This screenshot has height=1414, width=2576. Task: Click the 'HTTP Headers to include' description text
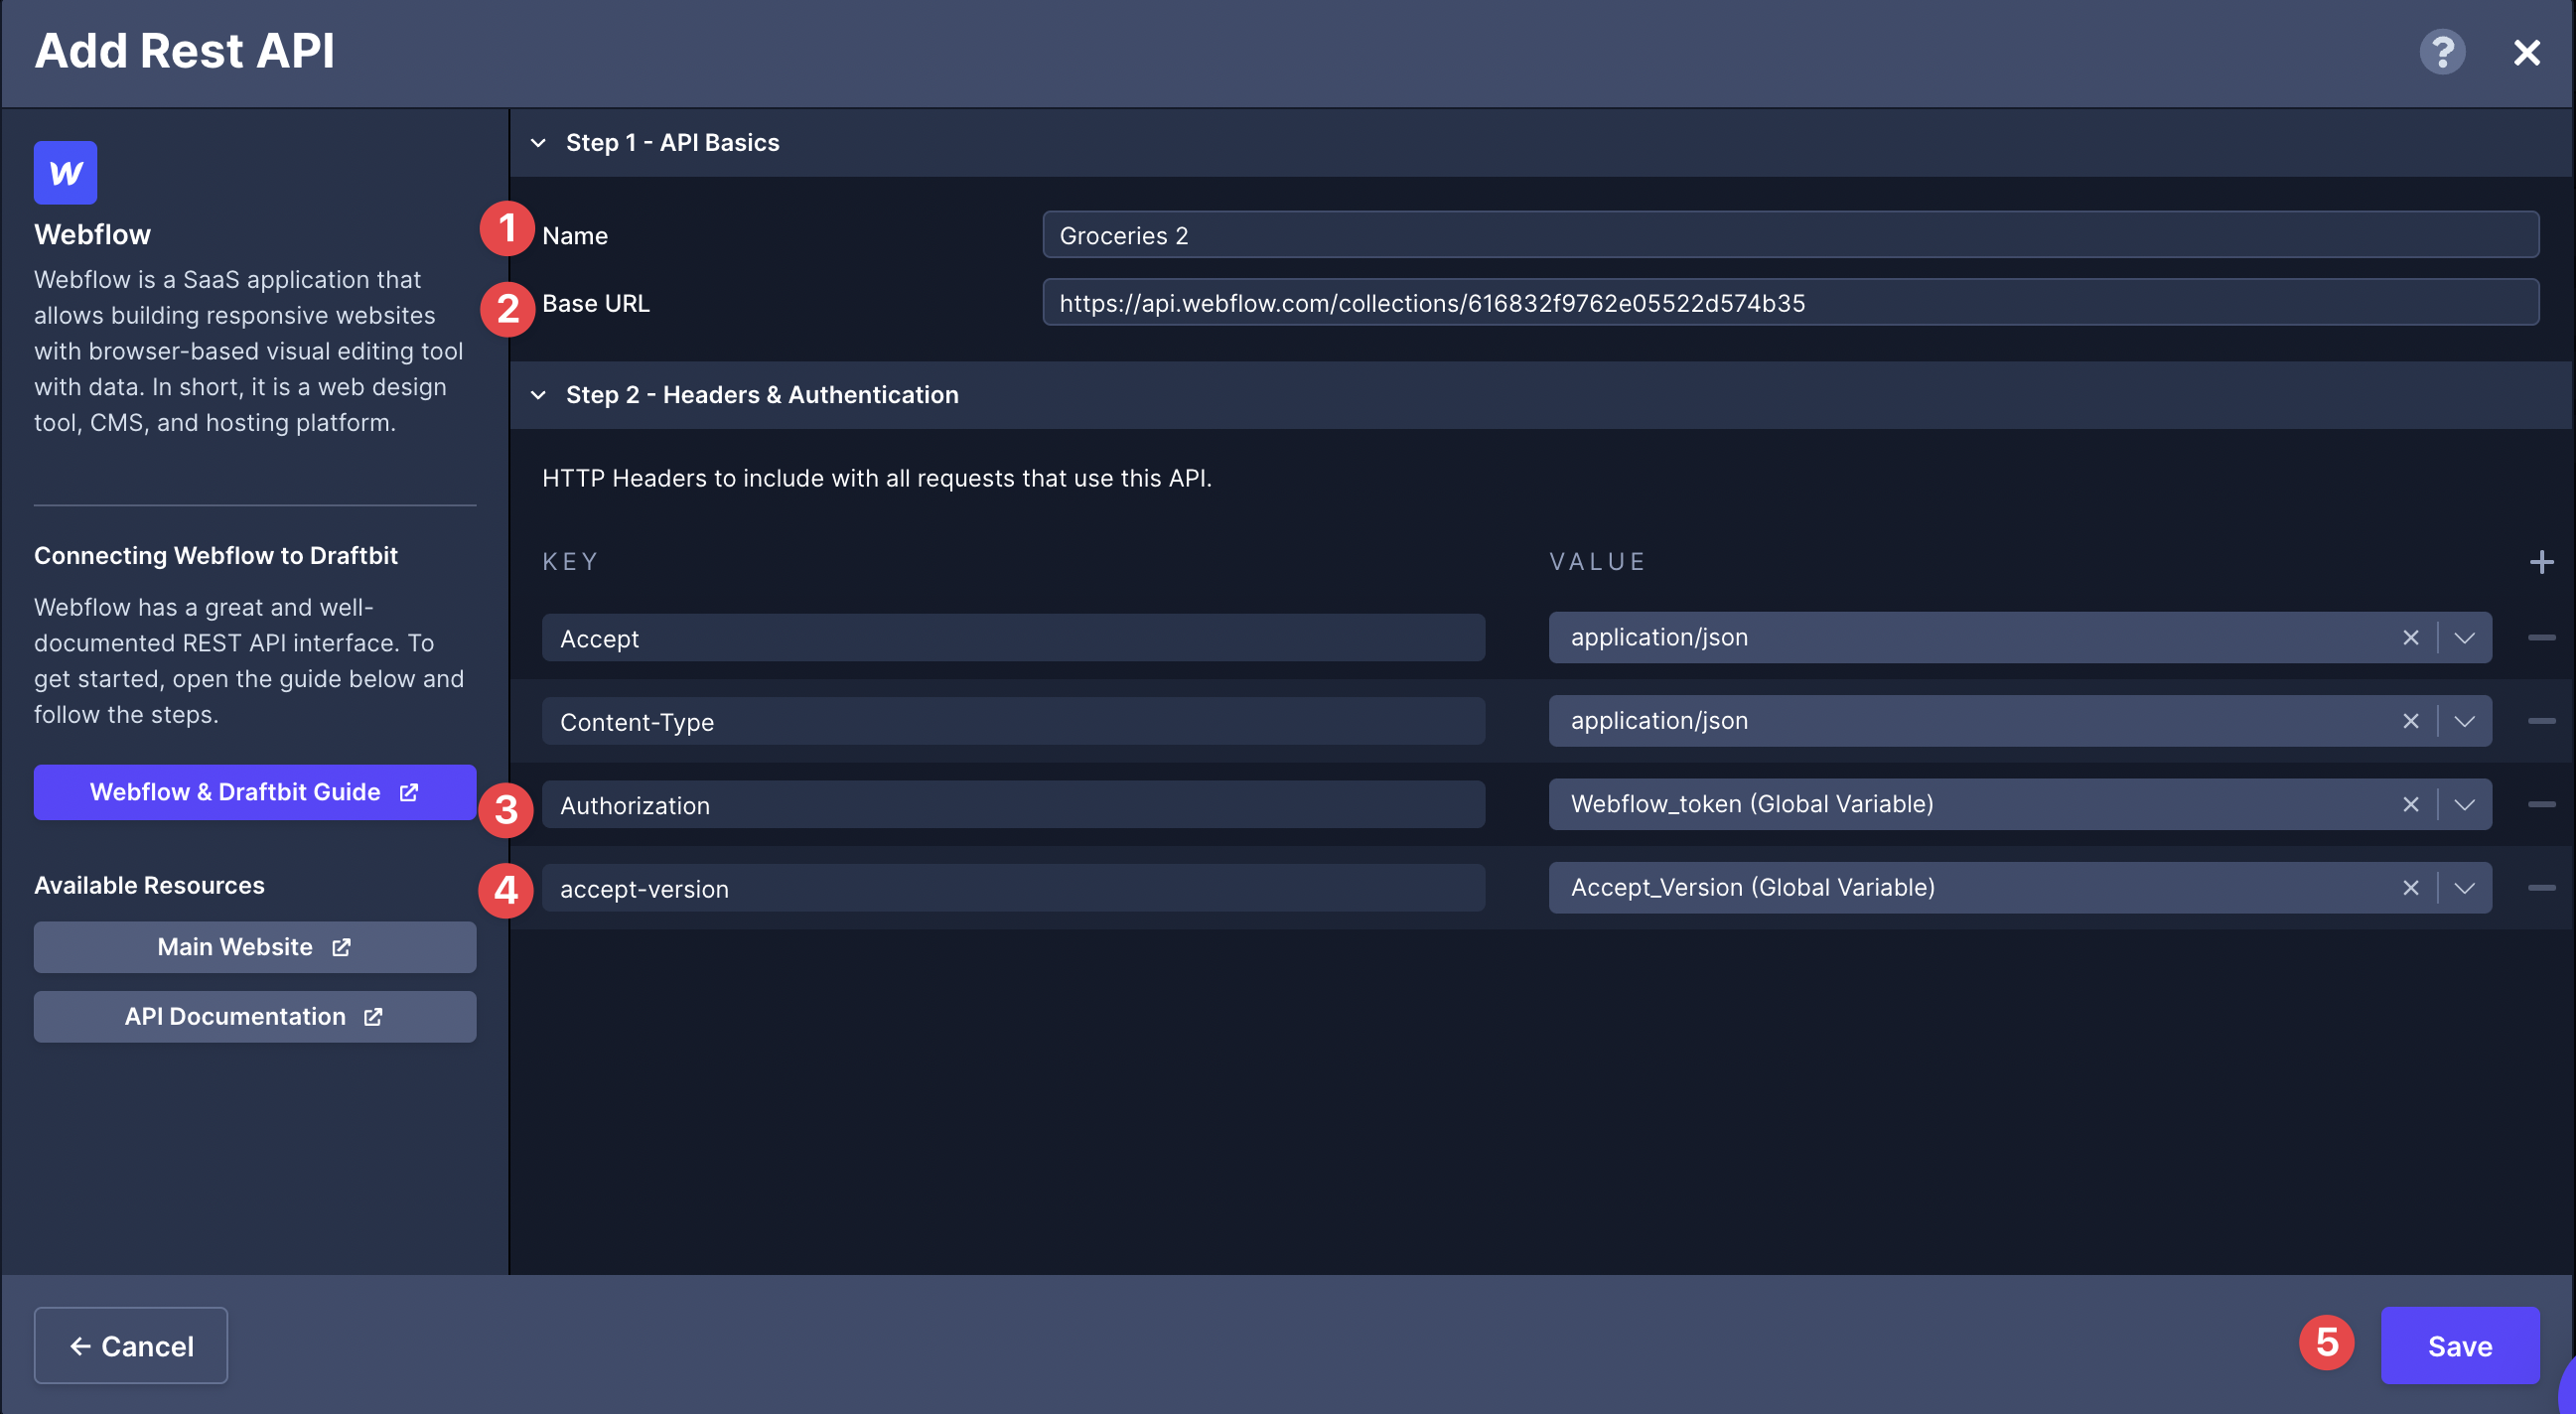point(876,478)
